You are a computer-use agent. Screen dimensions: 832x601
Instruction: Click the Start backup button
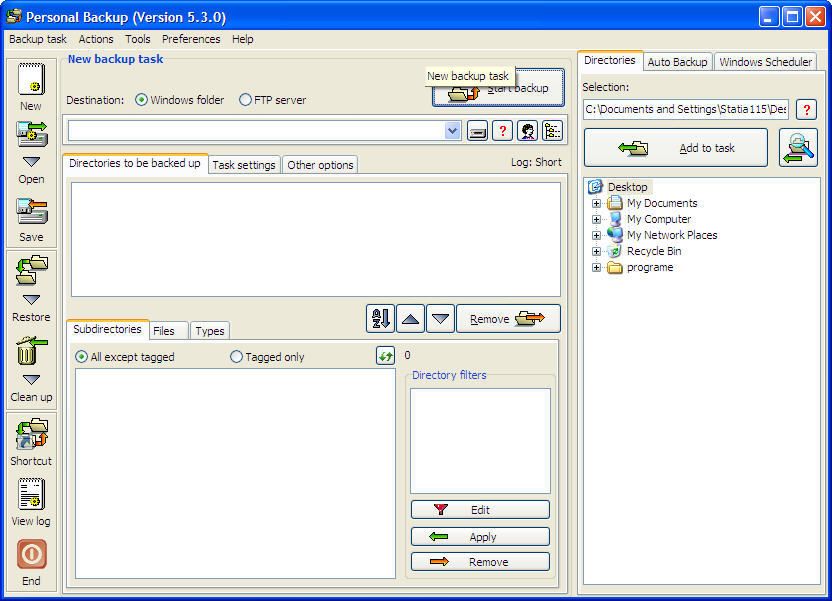point(498,88)
